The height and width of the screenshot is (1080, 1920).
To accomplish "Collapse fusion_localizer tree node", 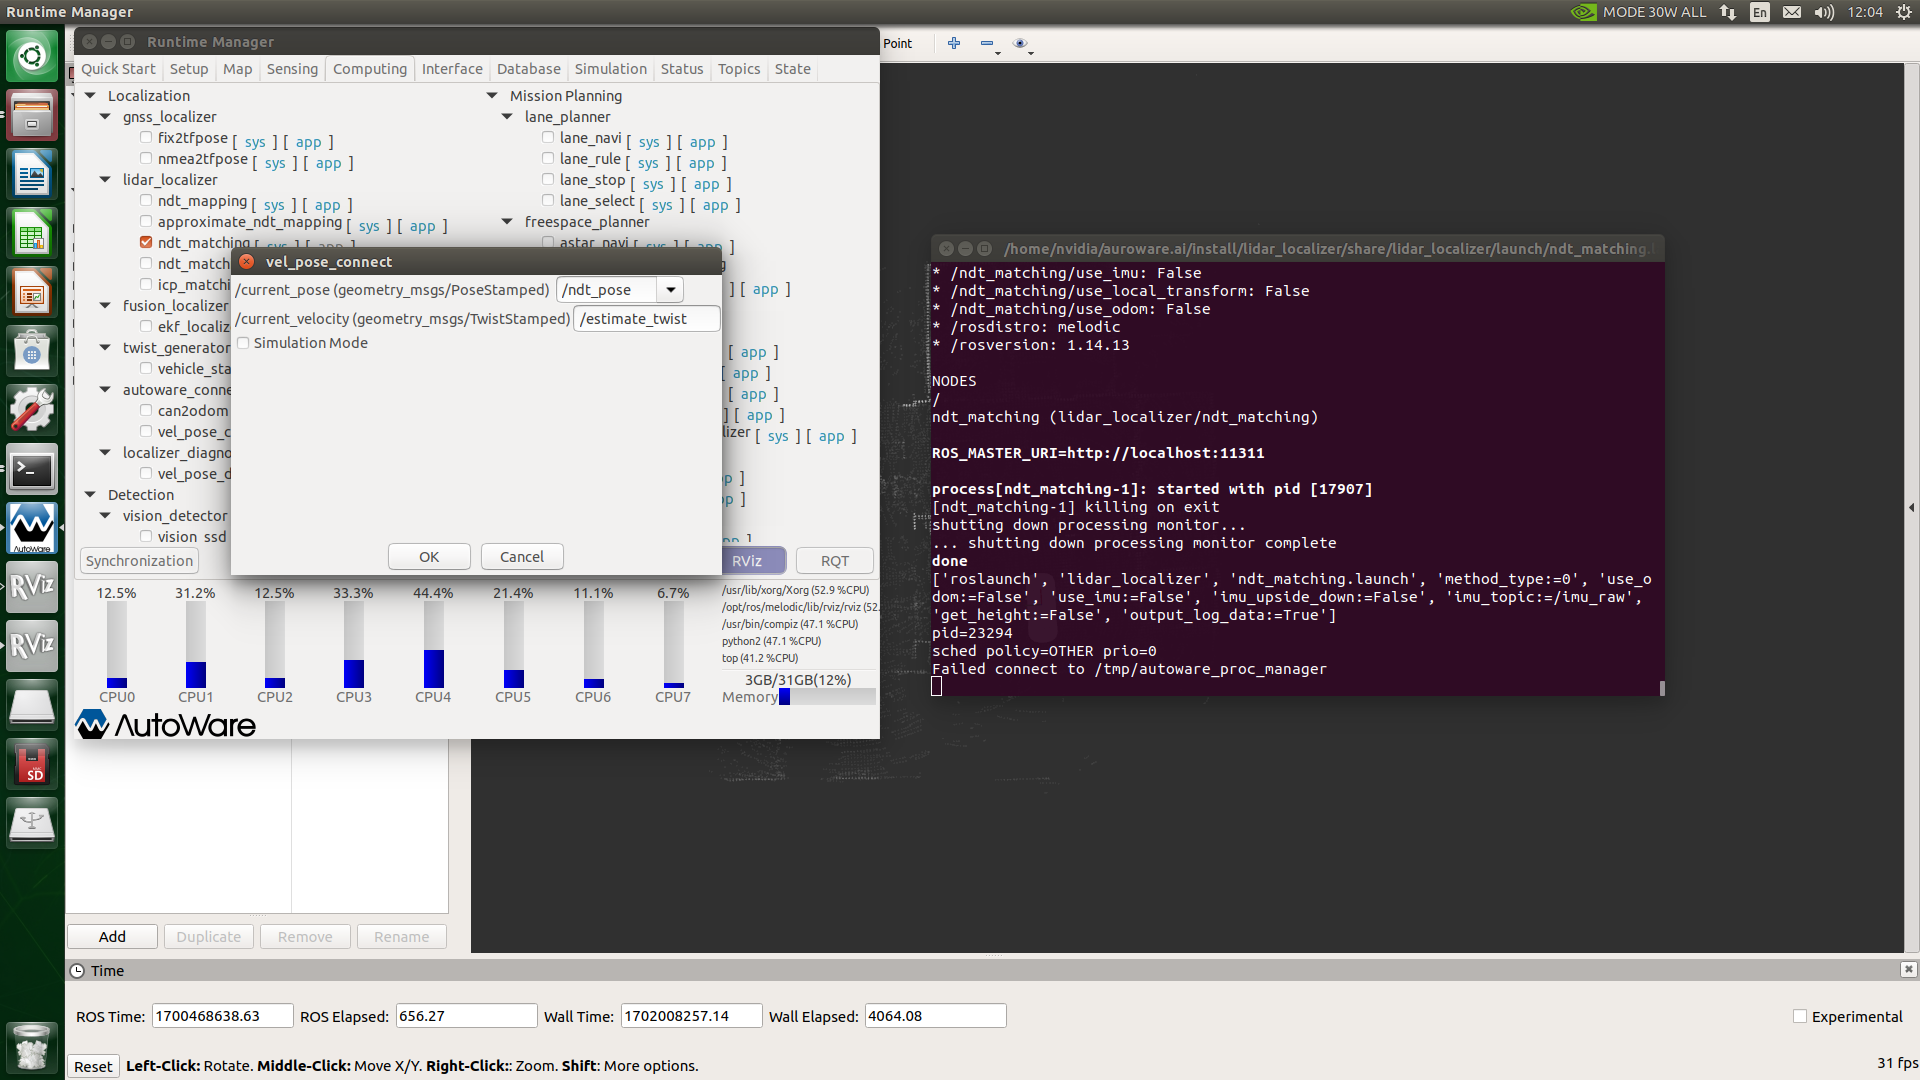I will tap(105, 306).
